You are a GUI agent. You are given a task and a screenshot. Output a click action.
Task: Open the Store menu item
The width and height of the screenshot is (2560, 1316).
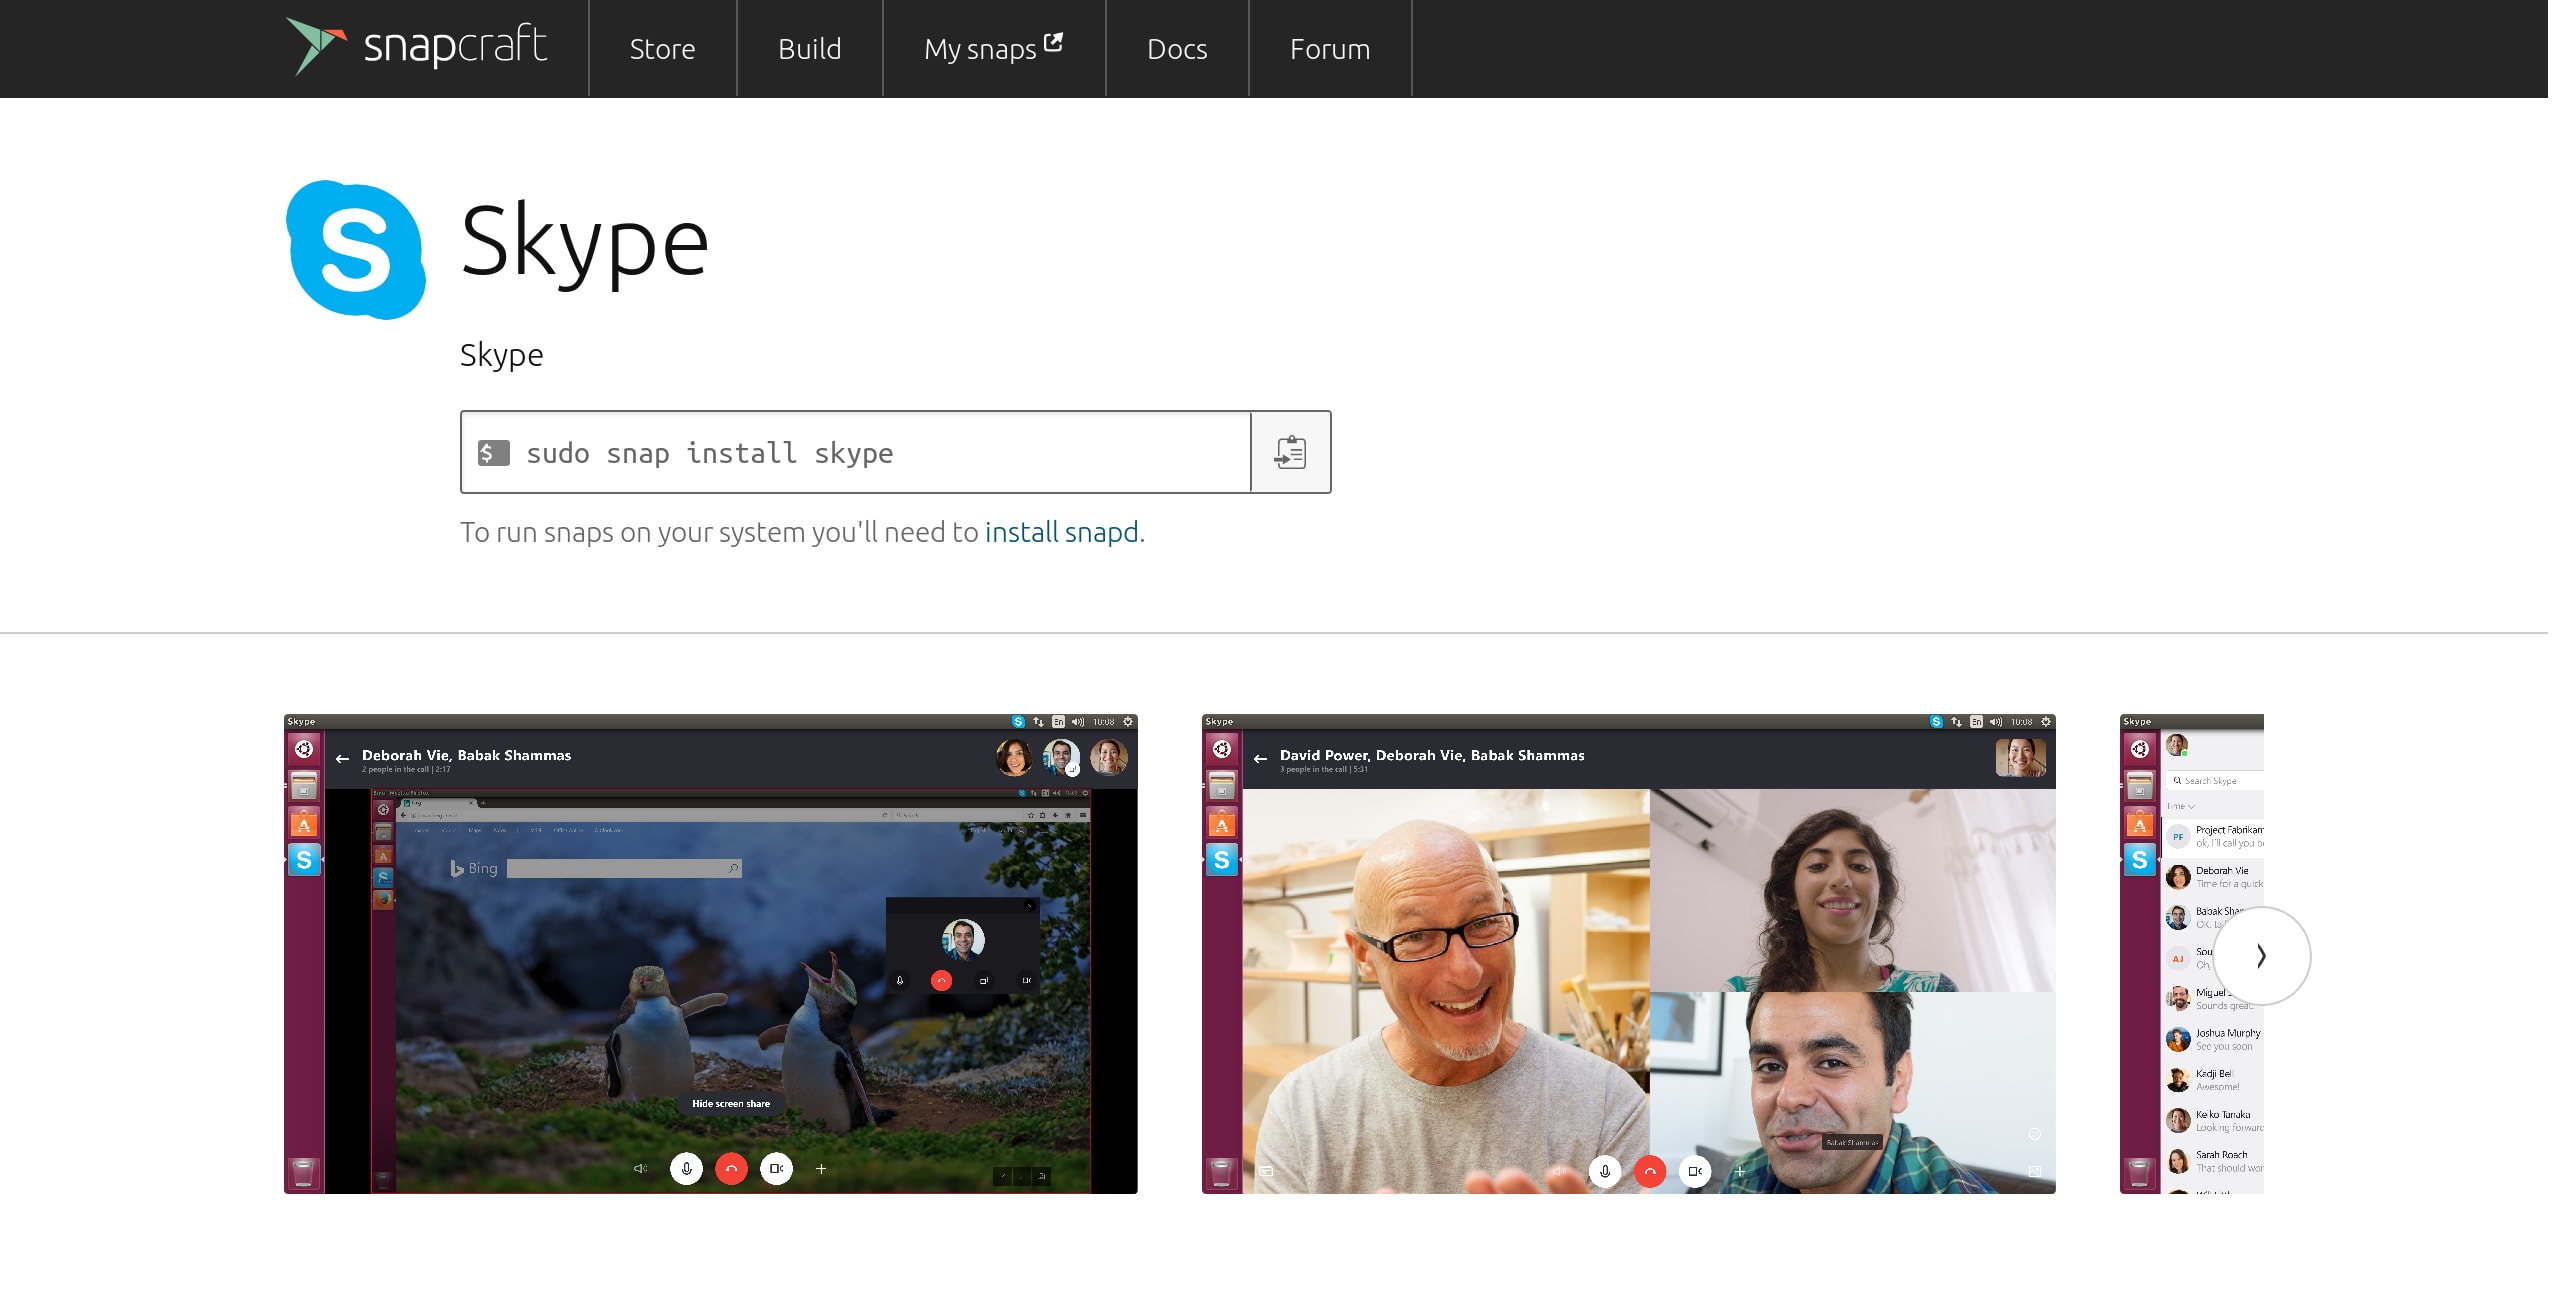(x=662, y=49)
